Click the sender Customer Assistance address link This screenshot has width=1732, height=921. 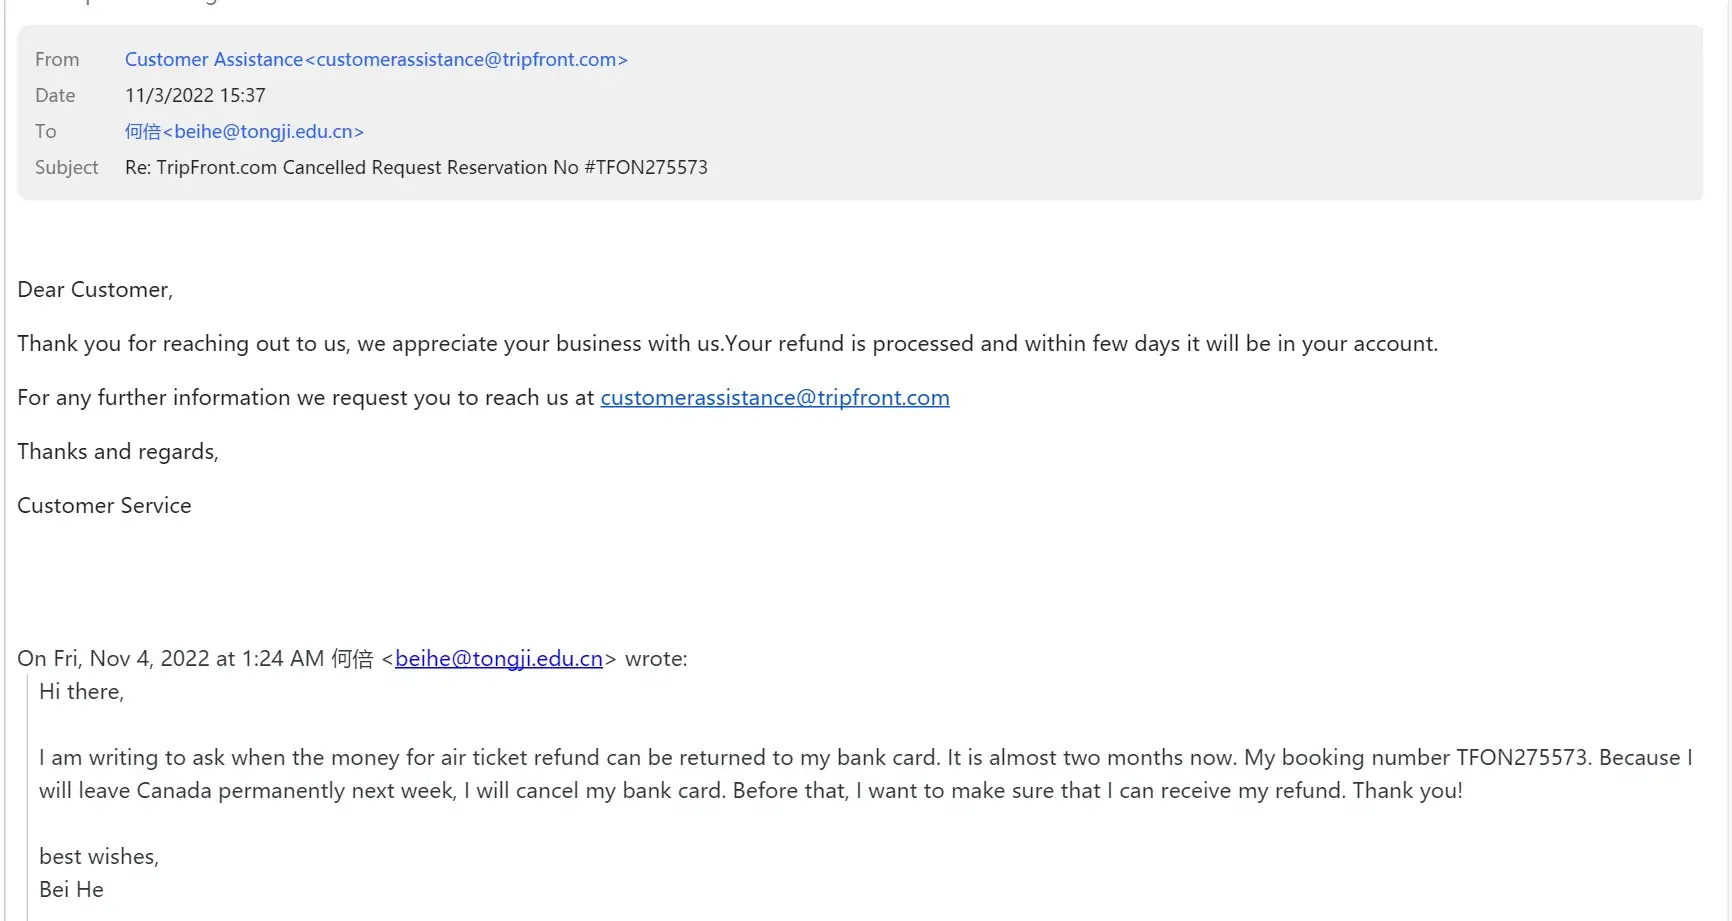376,60
